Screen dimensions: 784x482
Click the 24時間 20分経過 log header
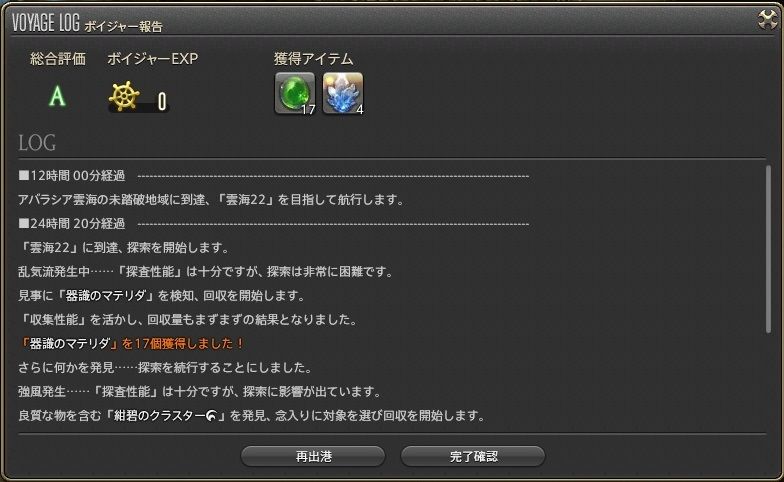[x=72, y=224]
